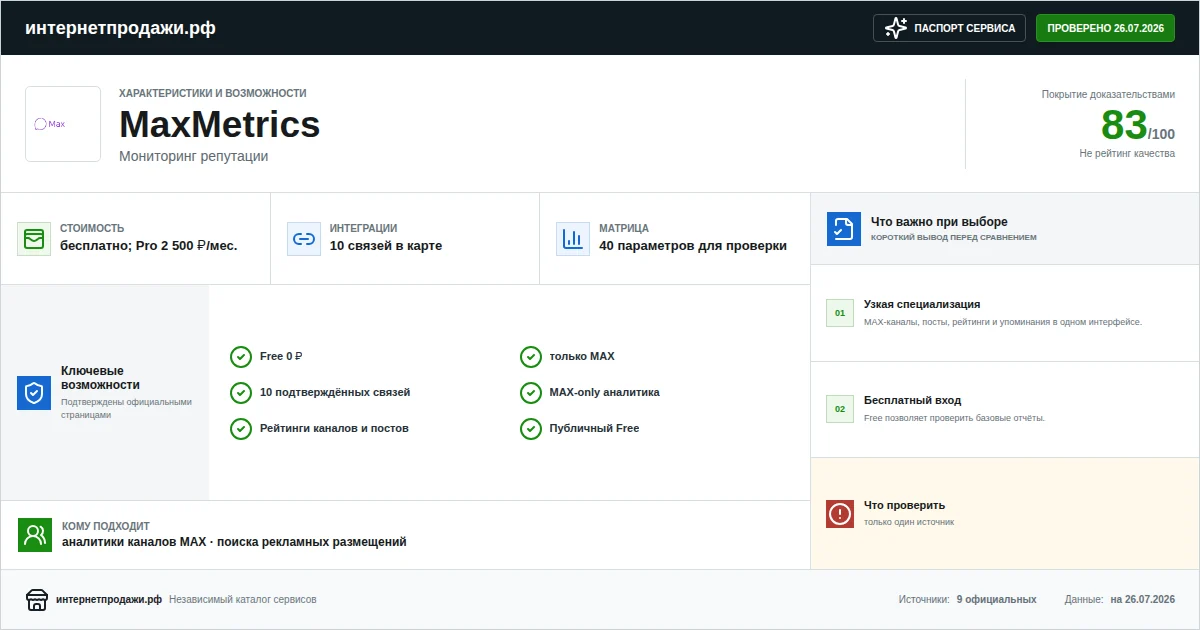This screenshot has height=630, width=1200.
Task: Click the 01 number badge
Action: coord(840,313)
